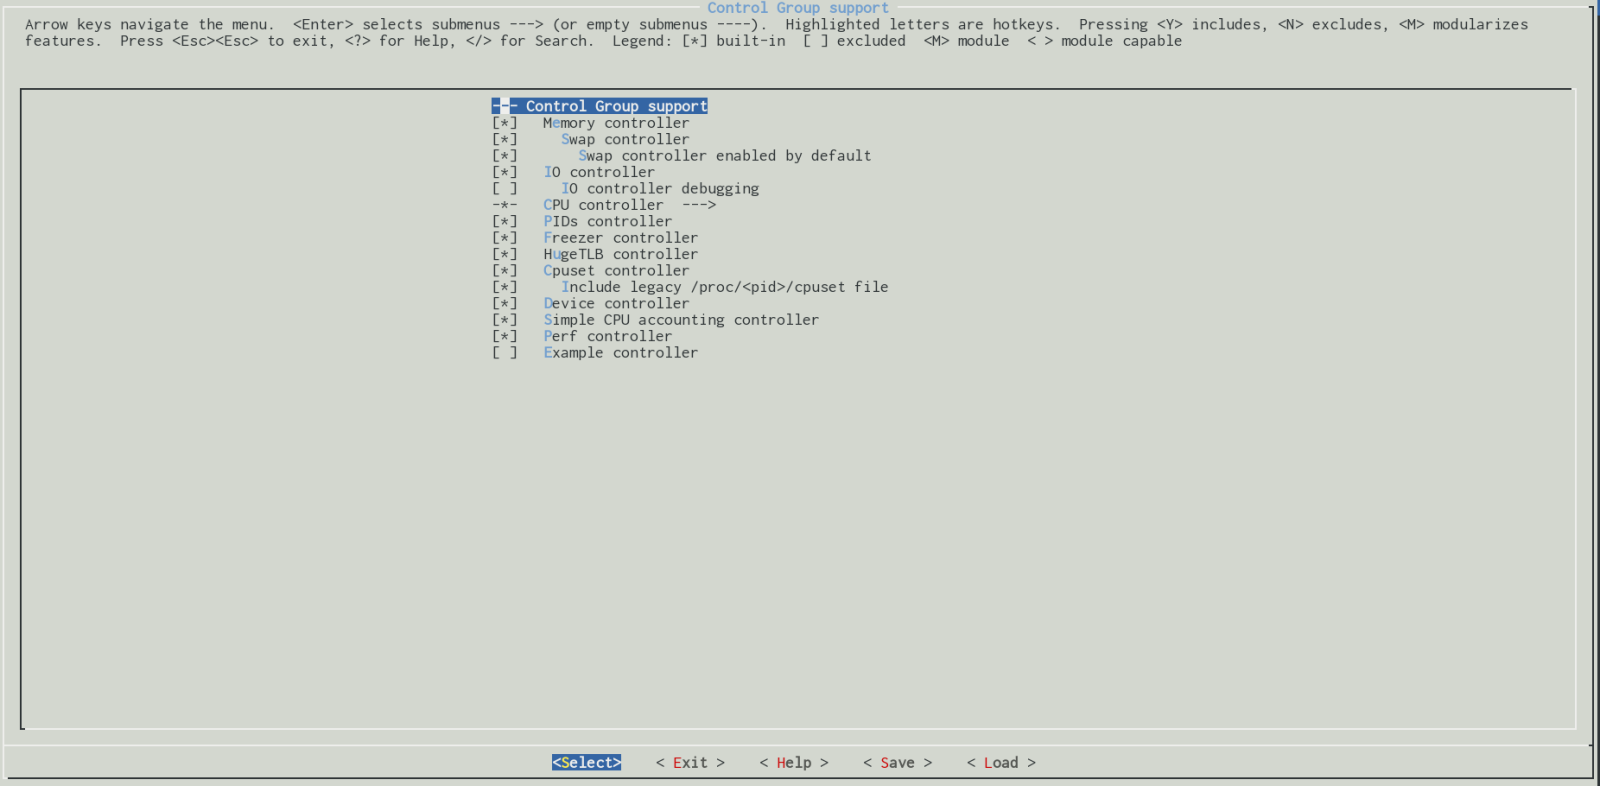Highlight the HugeTLB controller entry
This screenshot has width=1600, height=786.
click(620, 255)
